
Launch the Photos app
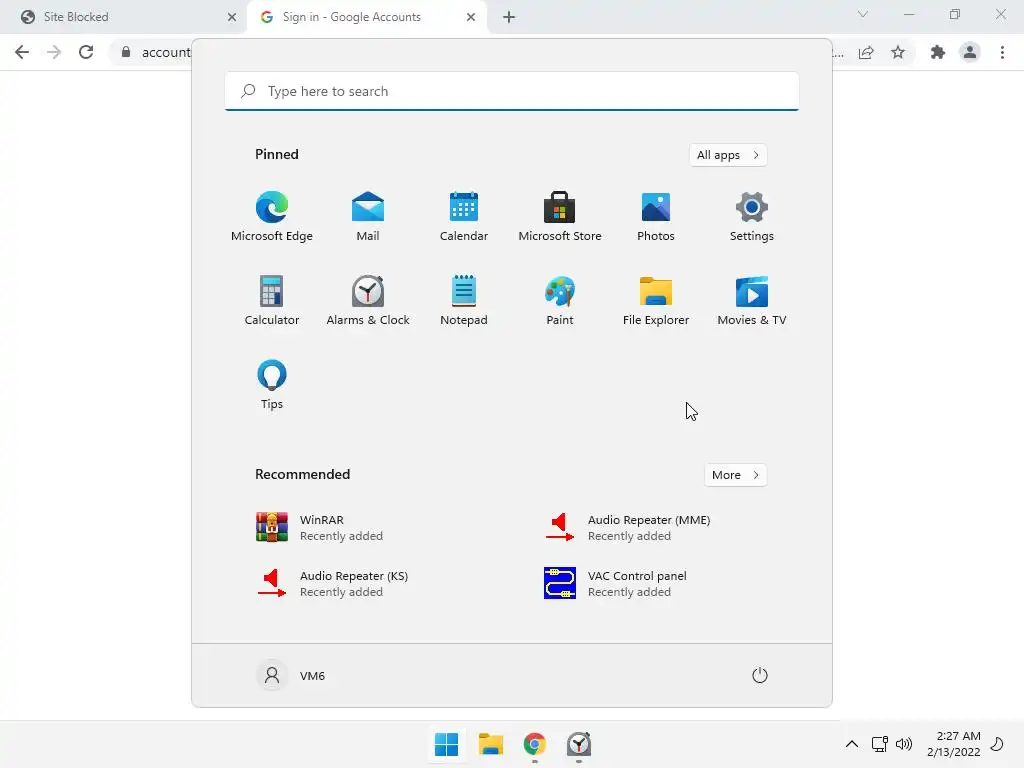pyautogui.click(x=656, y=217)
